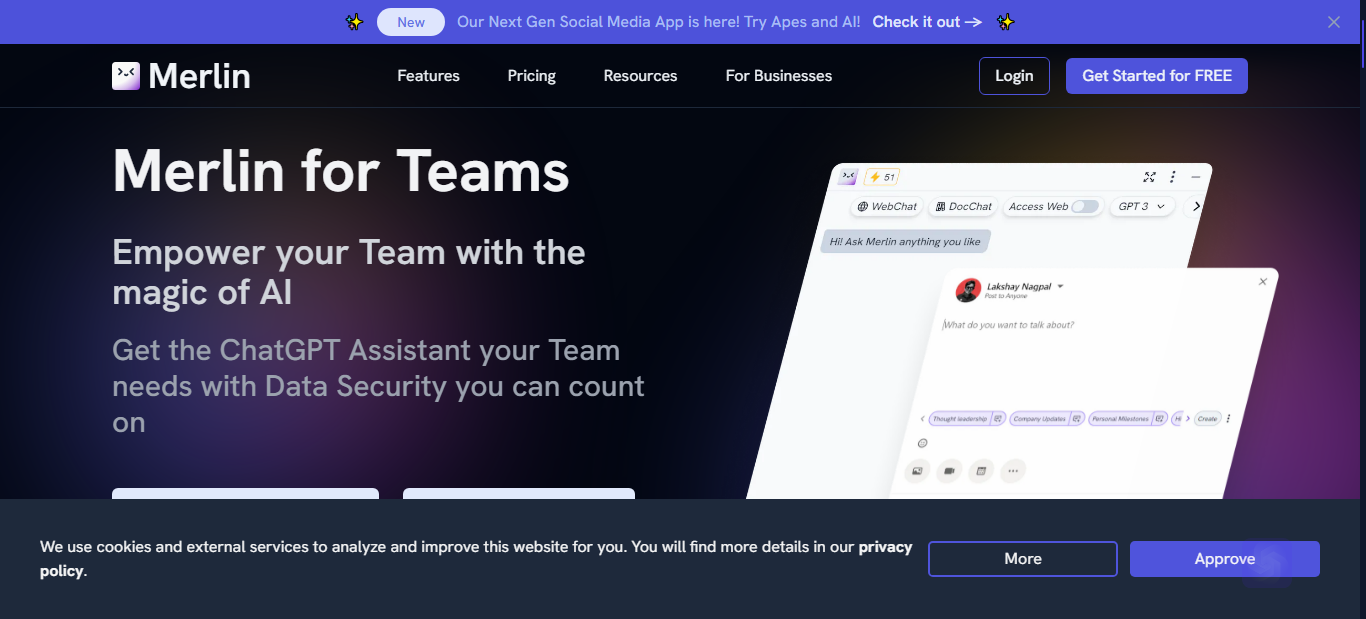This screenshot has width=1366, height=619.
Task: Click the 'Empower your Team with the magic of AI' text
Action: tap(349, 272)
